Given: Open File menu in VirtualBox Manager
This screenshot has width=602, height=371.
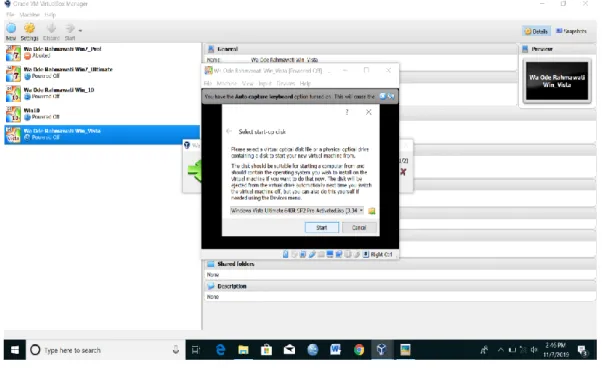Looking at the screenshot, I should coord(10,15).
